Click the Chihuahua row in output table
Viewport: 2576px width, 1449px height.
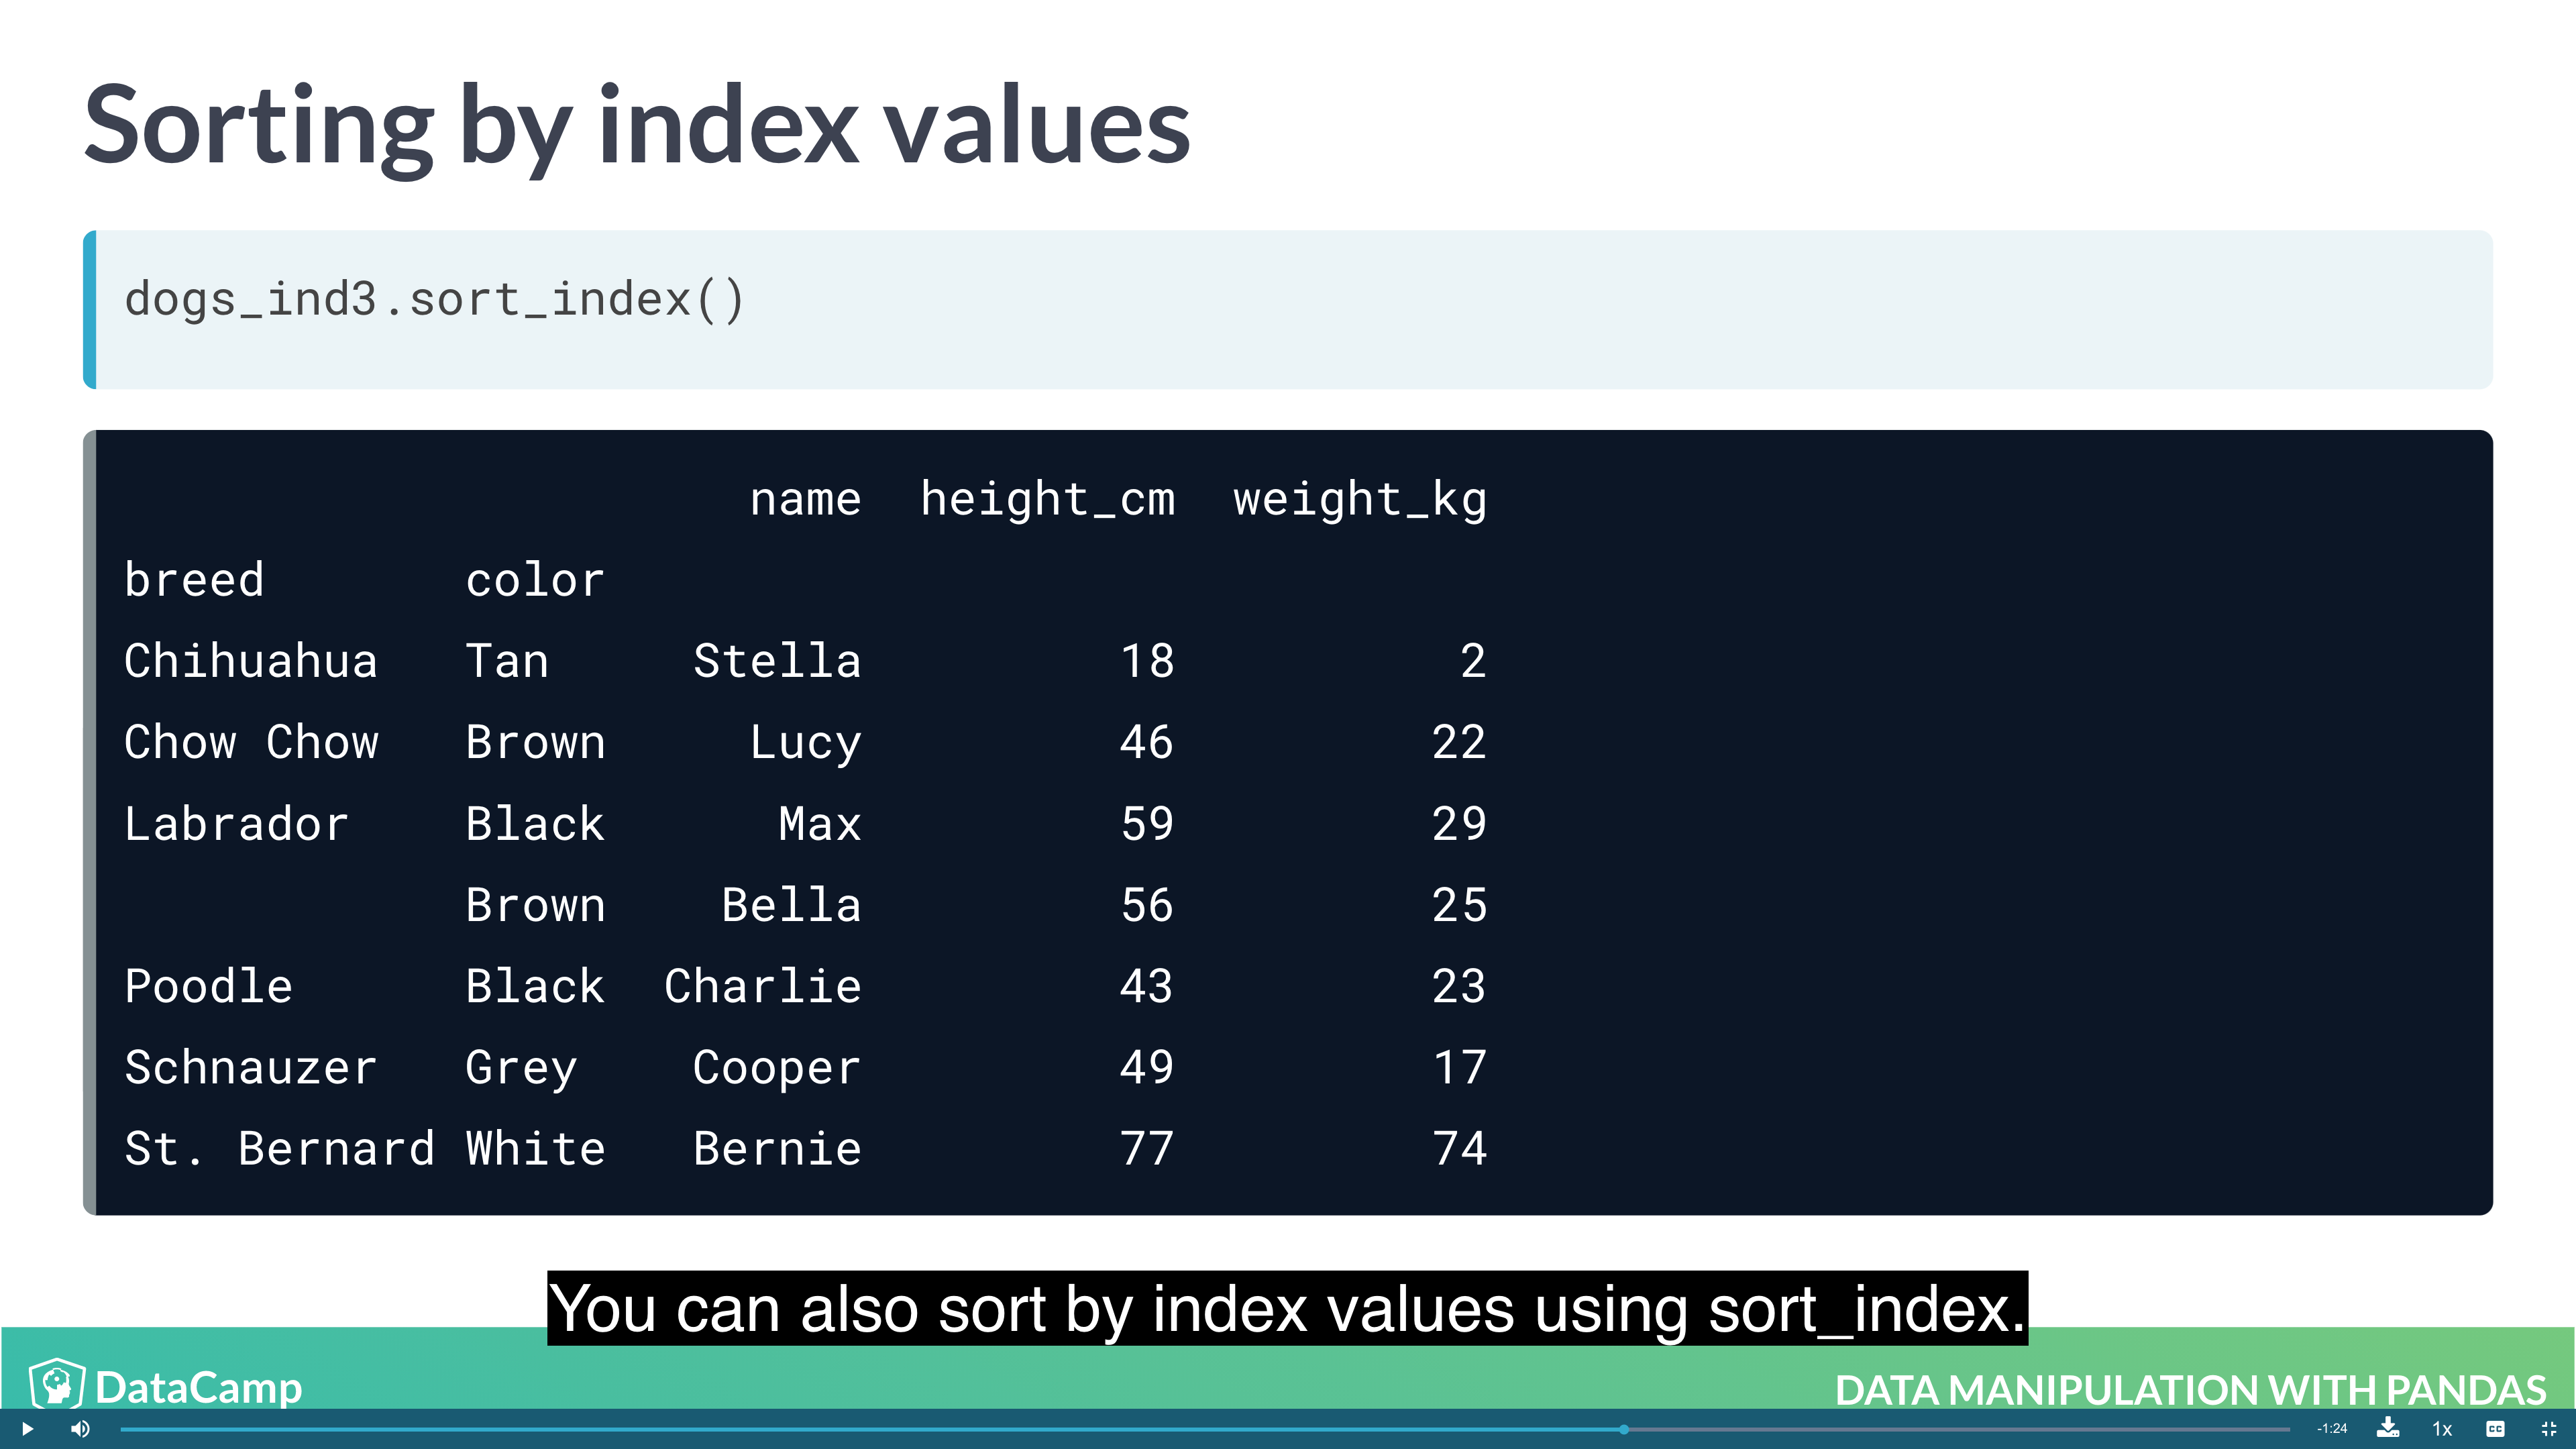[x=251, y=661]
